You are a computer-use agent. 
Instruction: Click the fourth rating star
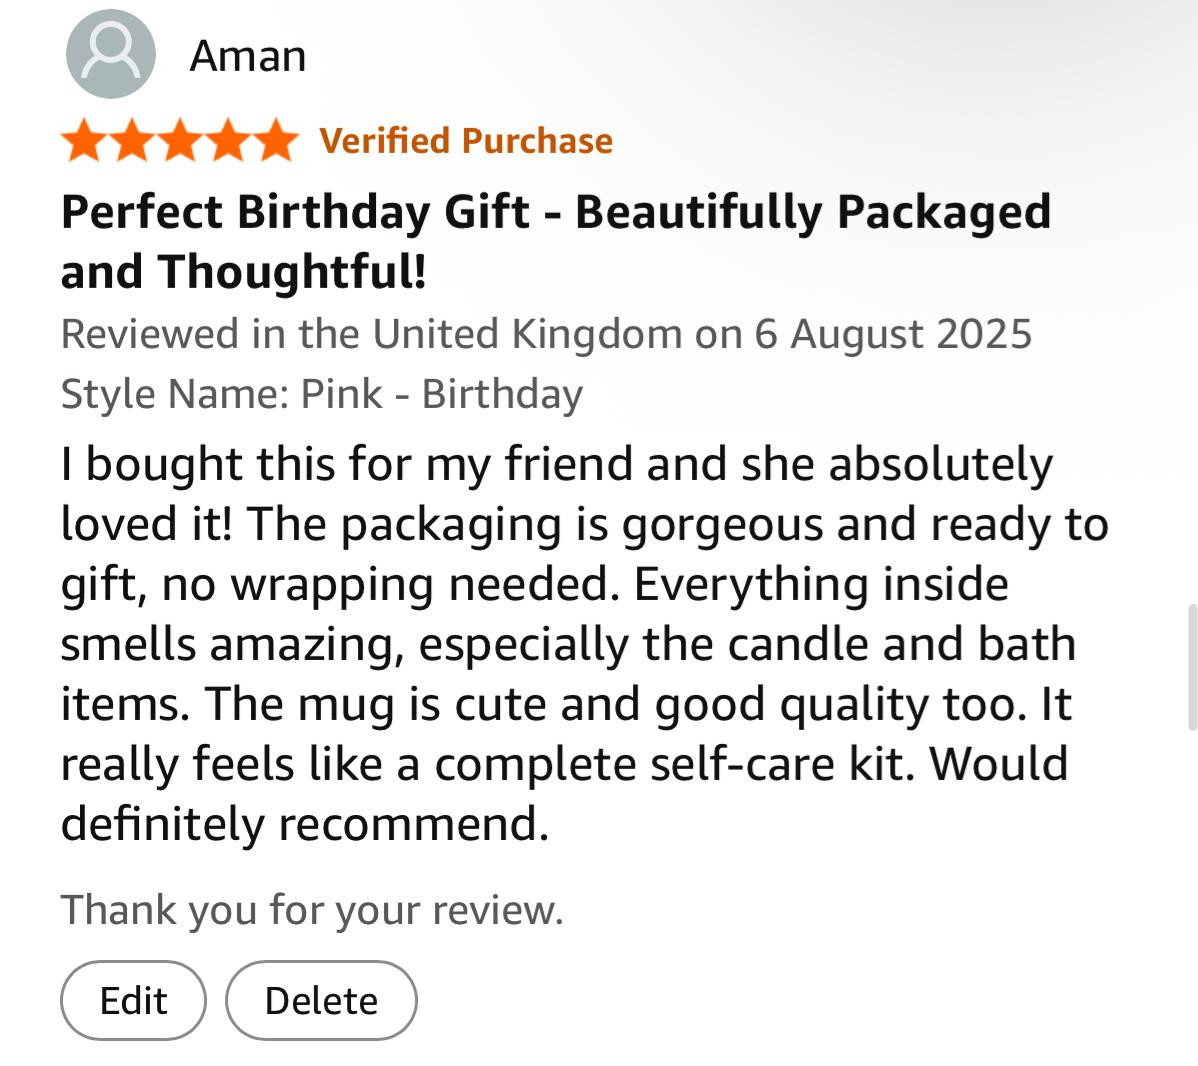pos(226,142)
